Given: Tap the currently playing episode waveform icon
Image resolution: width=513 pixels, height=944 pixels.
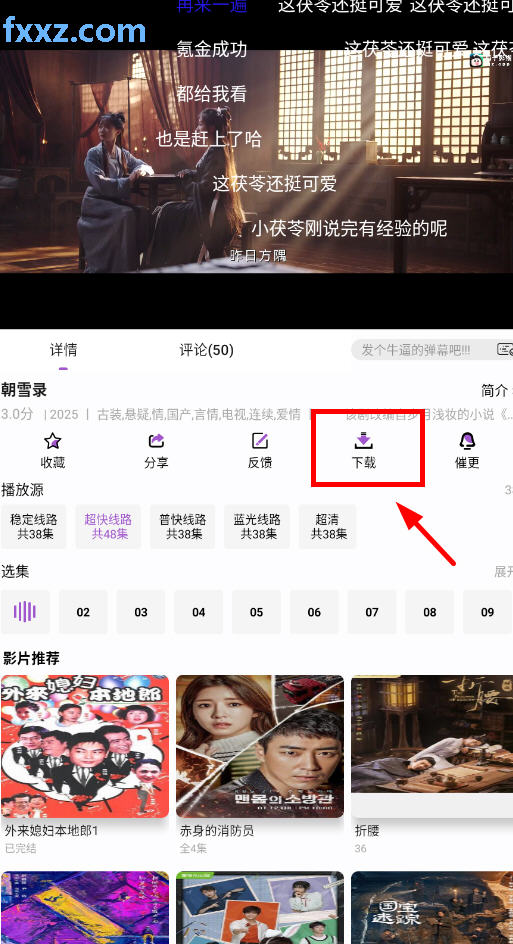Looking at the screenshot, I should tap(25, 612).
